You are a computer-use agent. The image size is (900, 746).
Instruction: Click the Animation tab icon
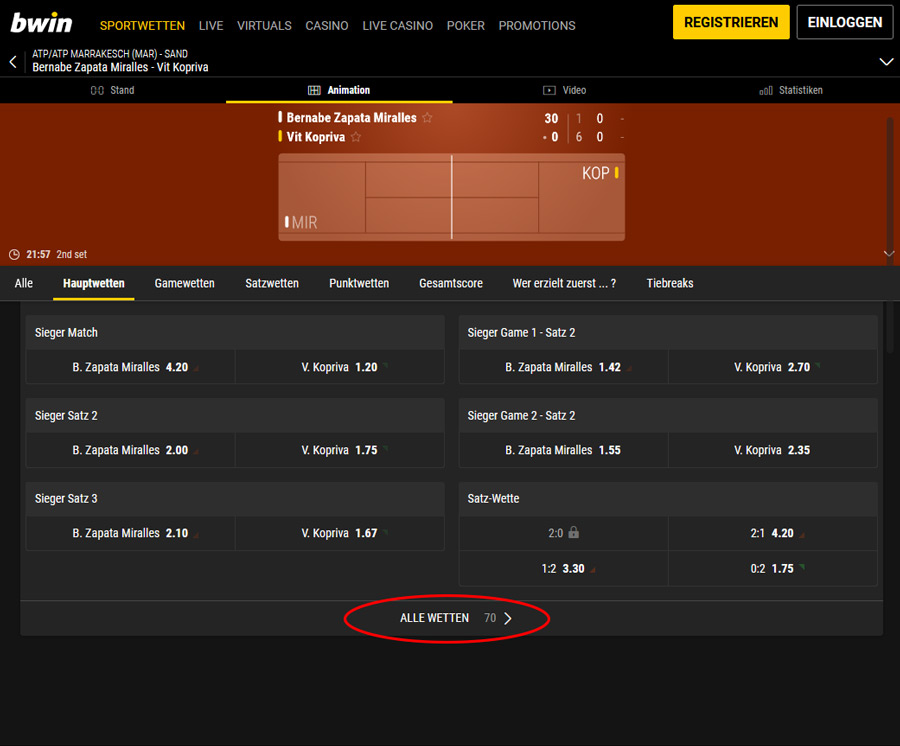coord(314,90)
